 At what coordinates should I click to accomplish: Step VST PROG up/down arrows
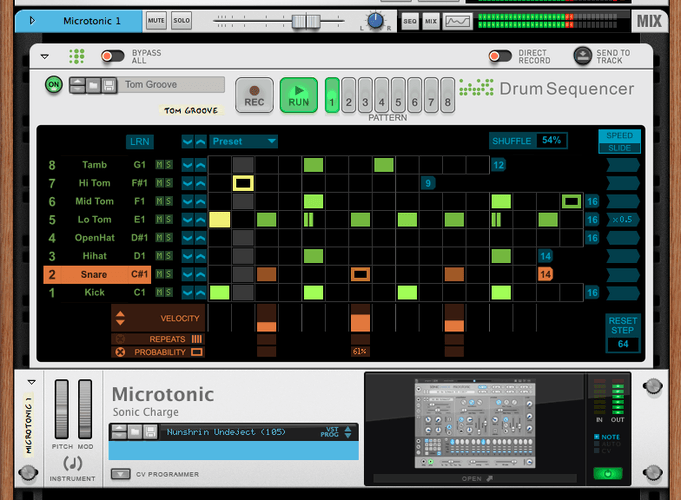tap(348, 432)
